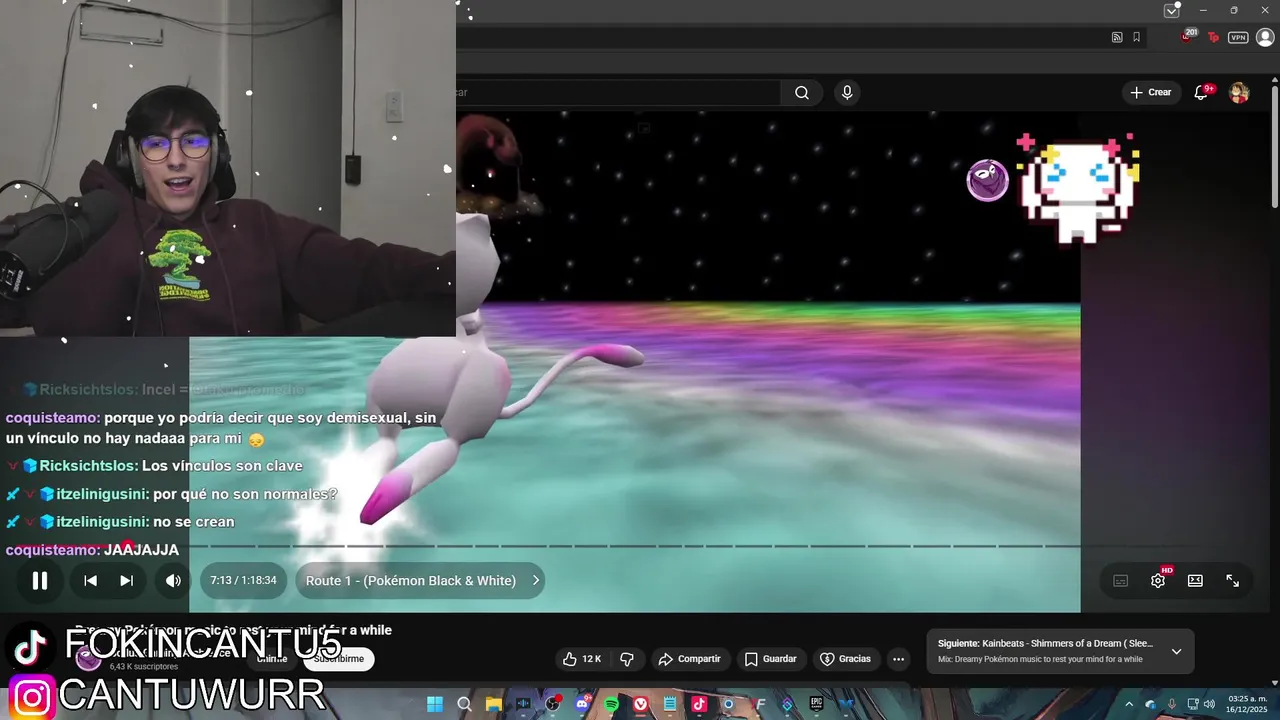Image resolution: width=1280 pixels, height=720 pixels.
Task: Focus the YouTube search input field
Action: (x=618, y=93)
